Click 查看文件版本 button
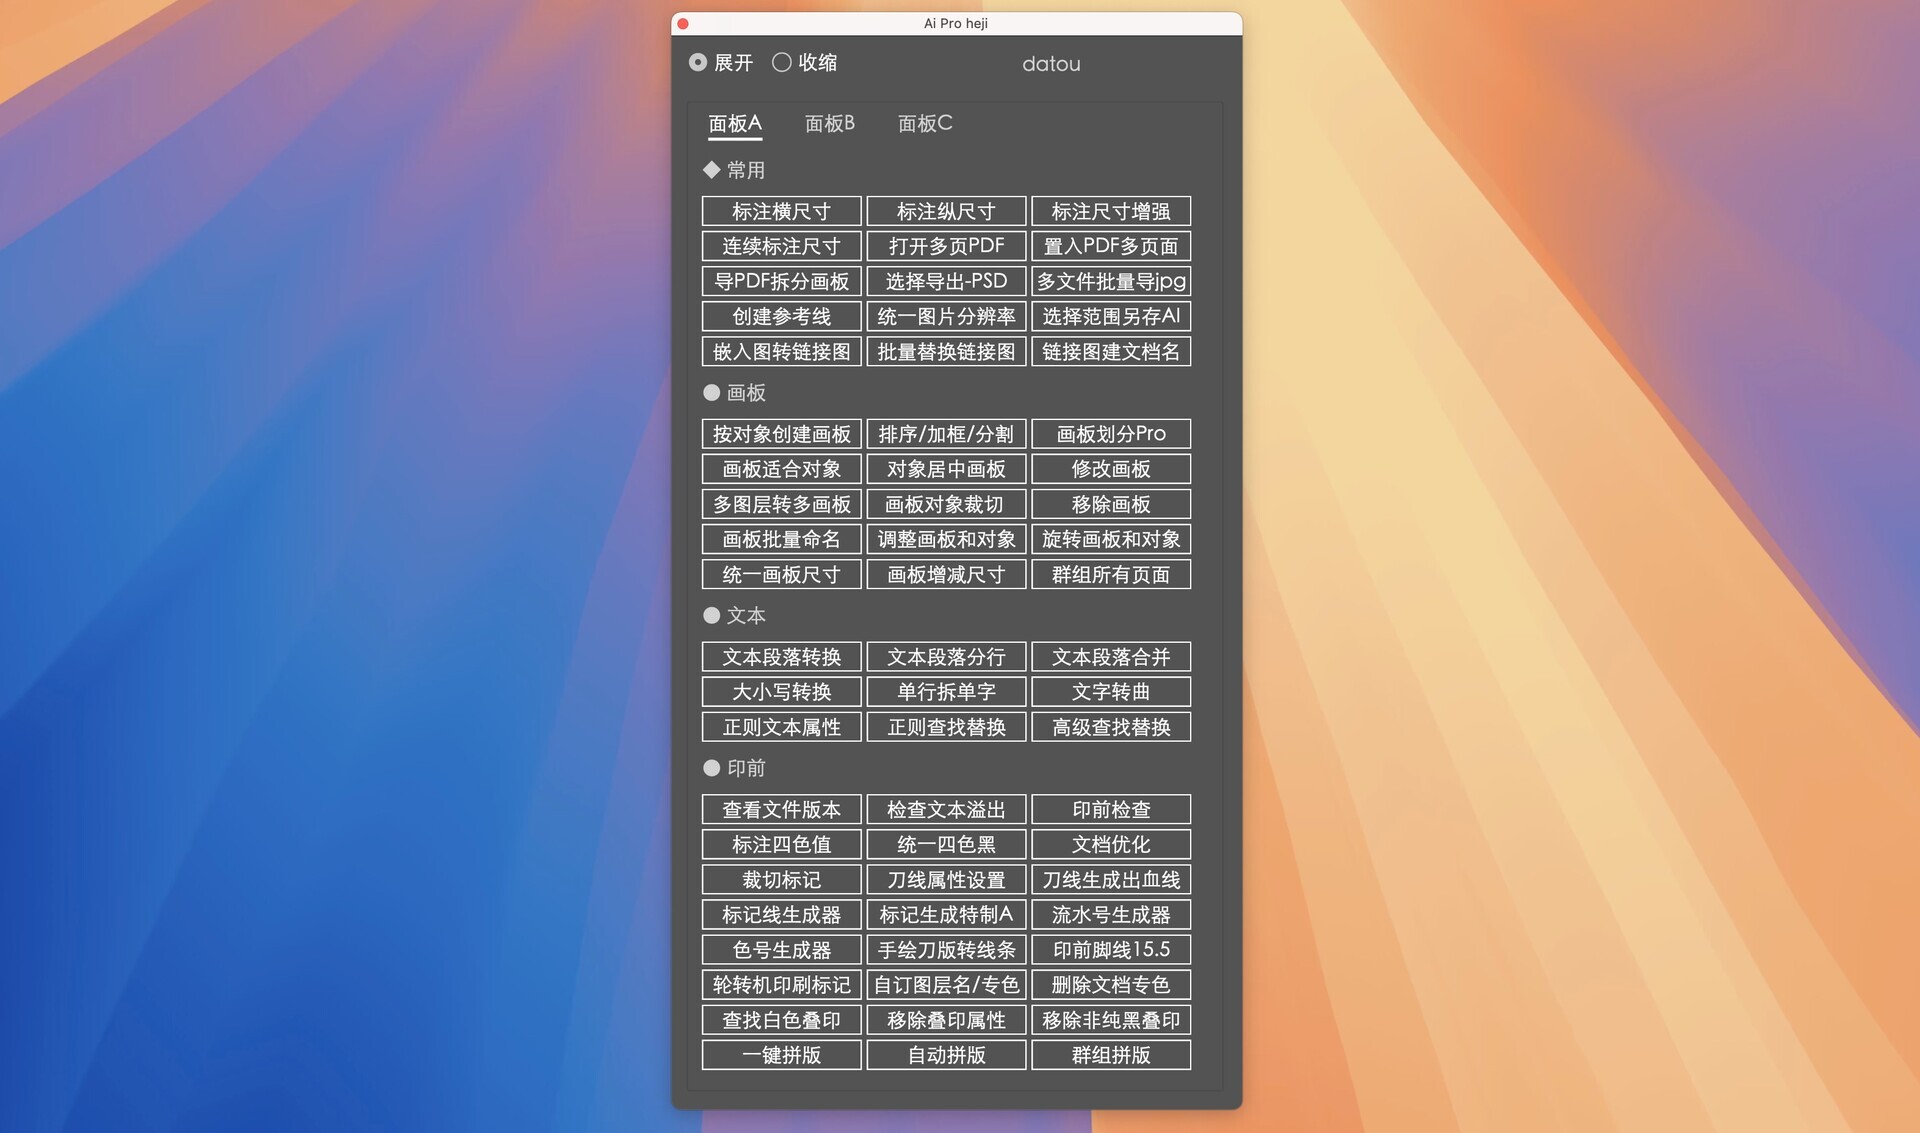1920x1133 pixels. coord(782,809)
